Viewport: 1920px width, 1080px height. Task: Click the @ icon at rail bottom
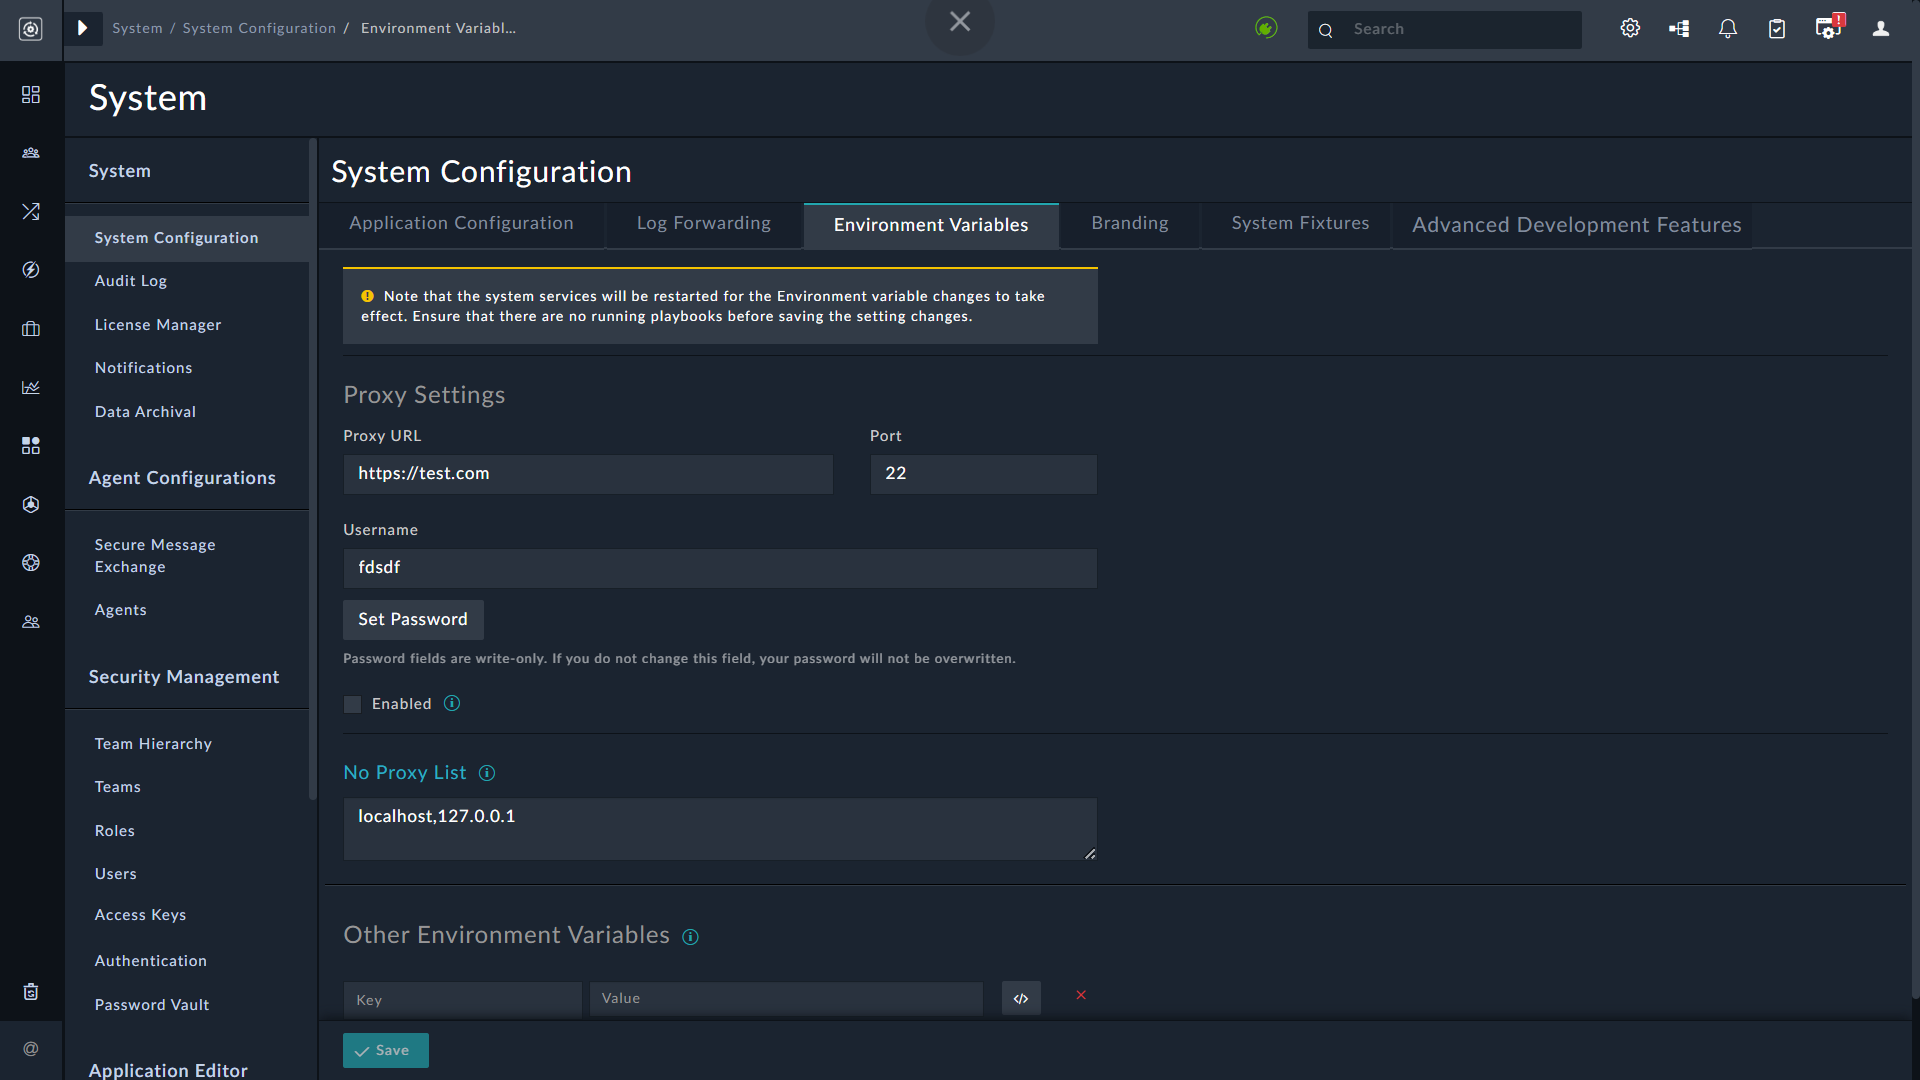[31, 1049]
